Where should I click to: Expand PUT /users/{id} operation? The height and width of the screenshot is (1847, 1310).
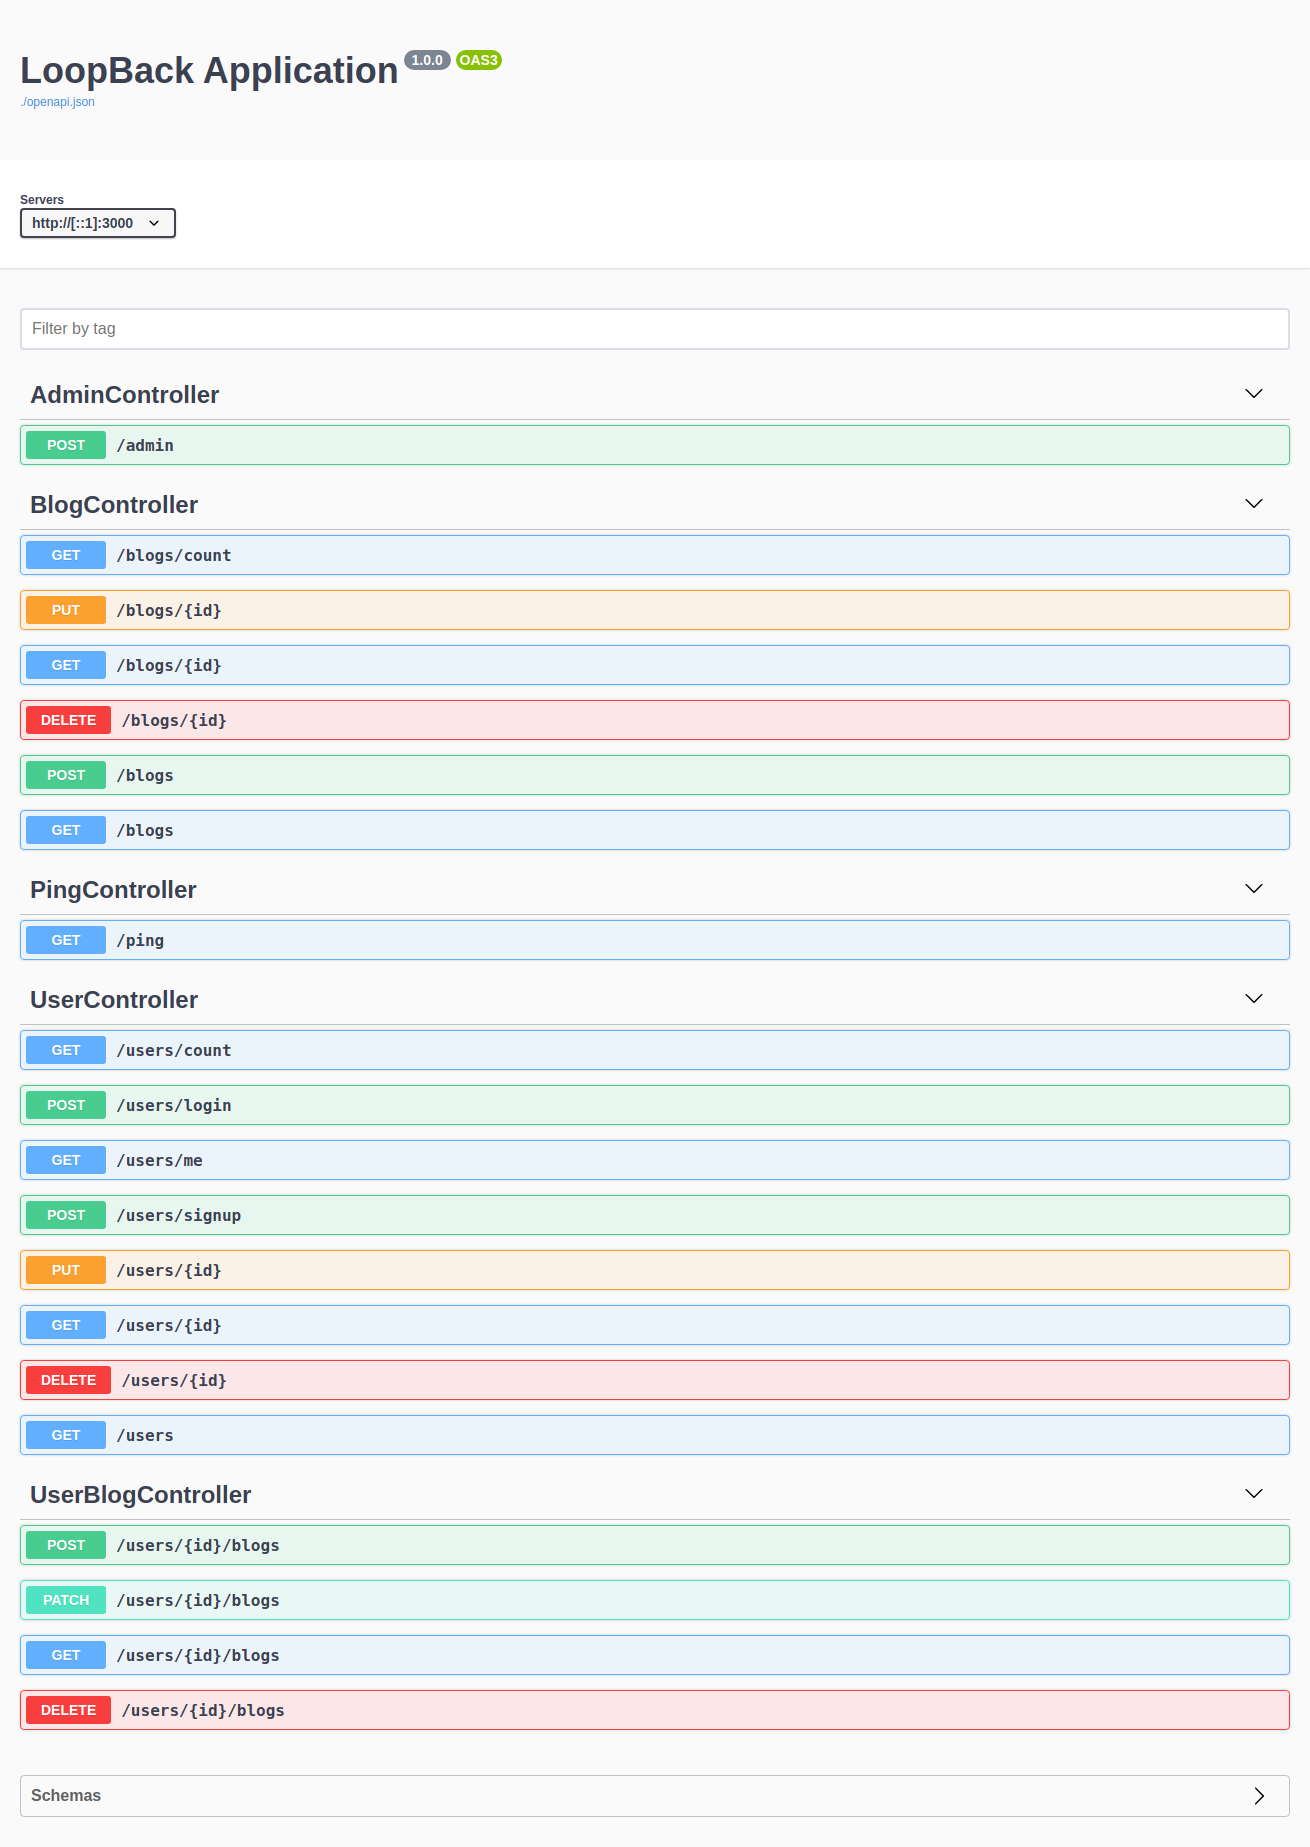coord(655,1270)
